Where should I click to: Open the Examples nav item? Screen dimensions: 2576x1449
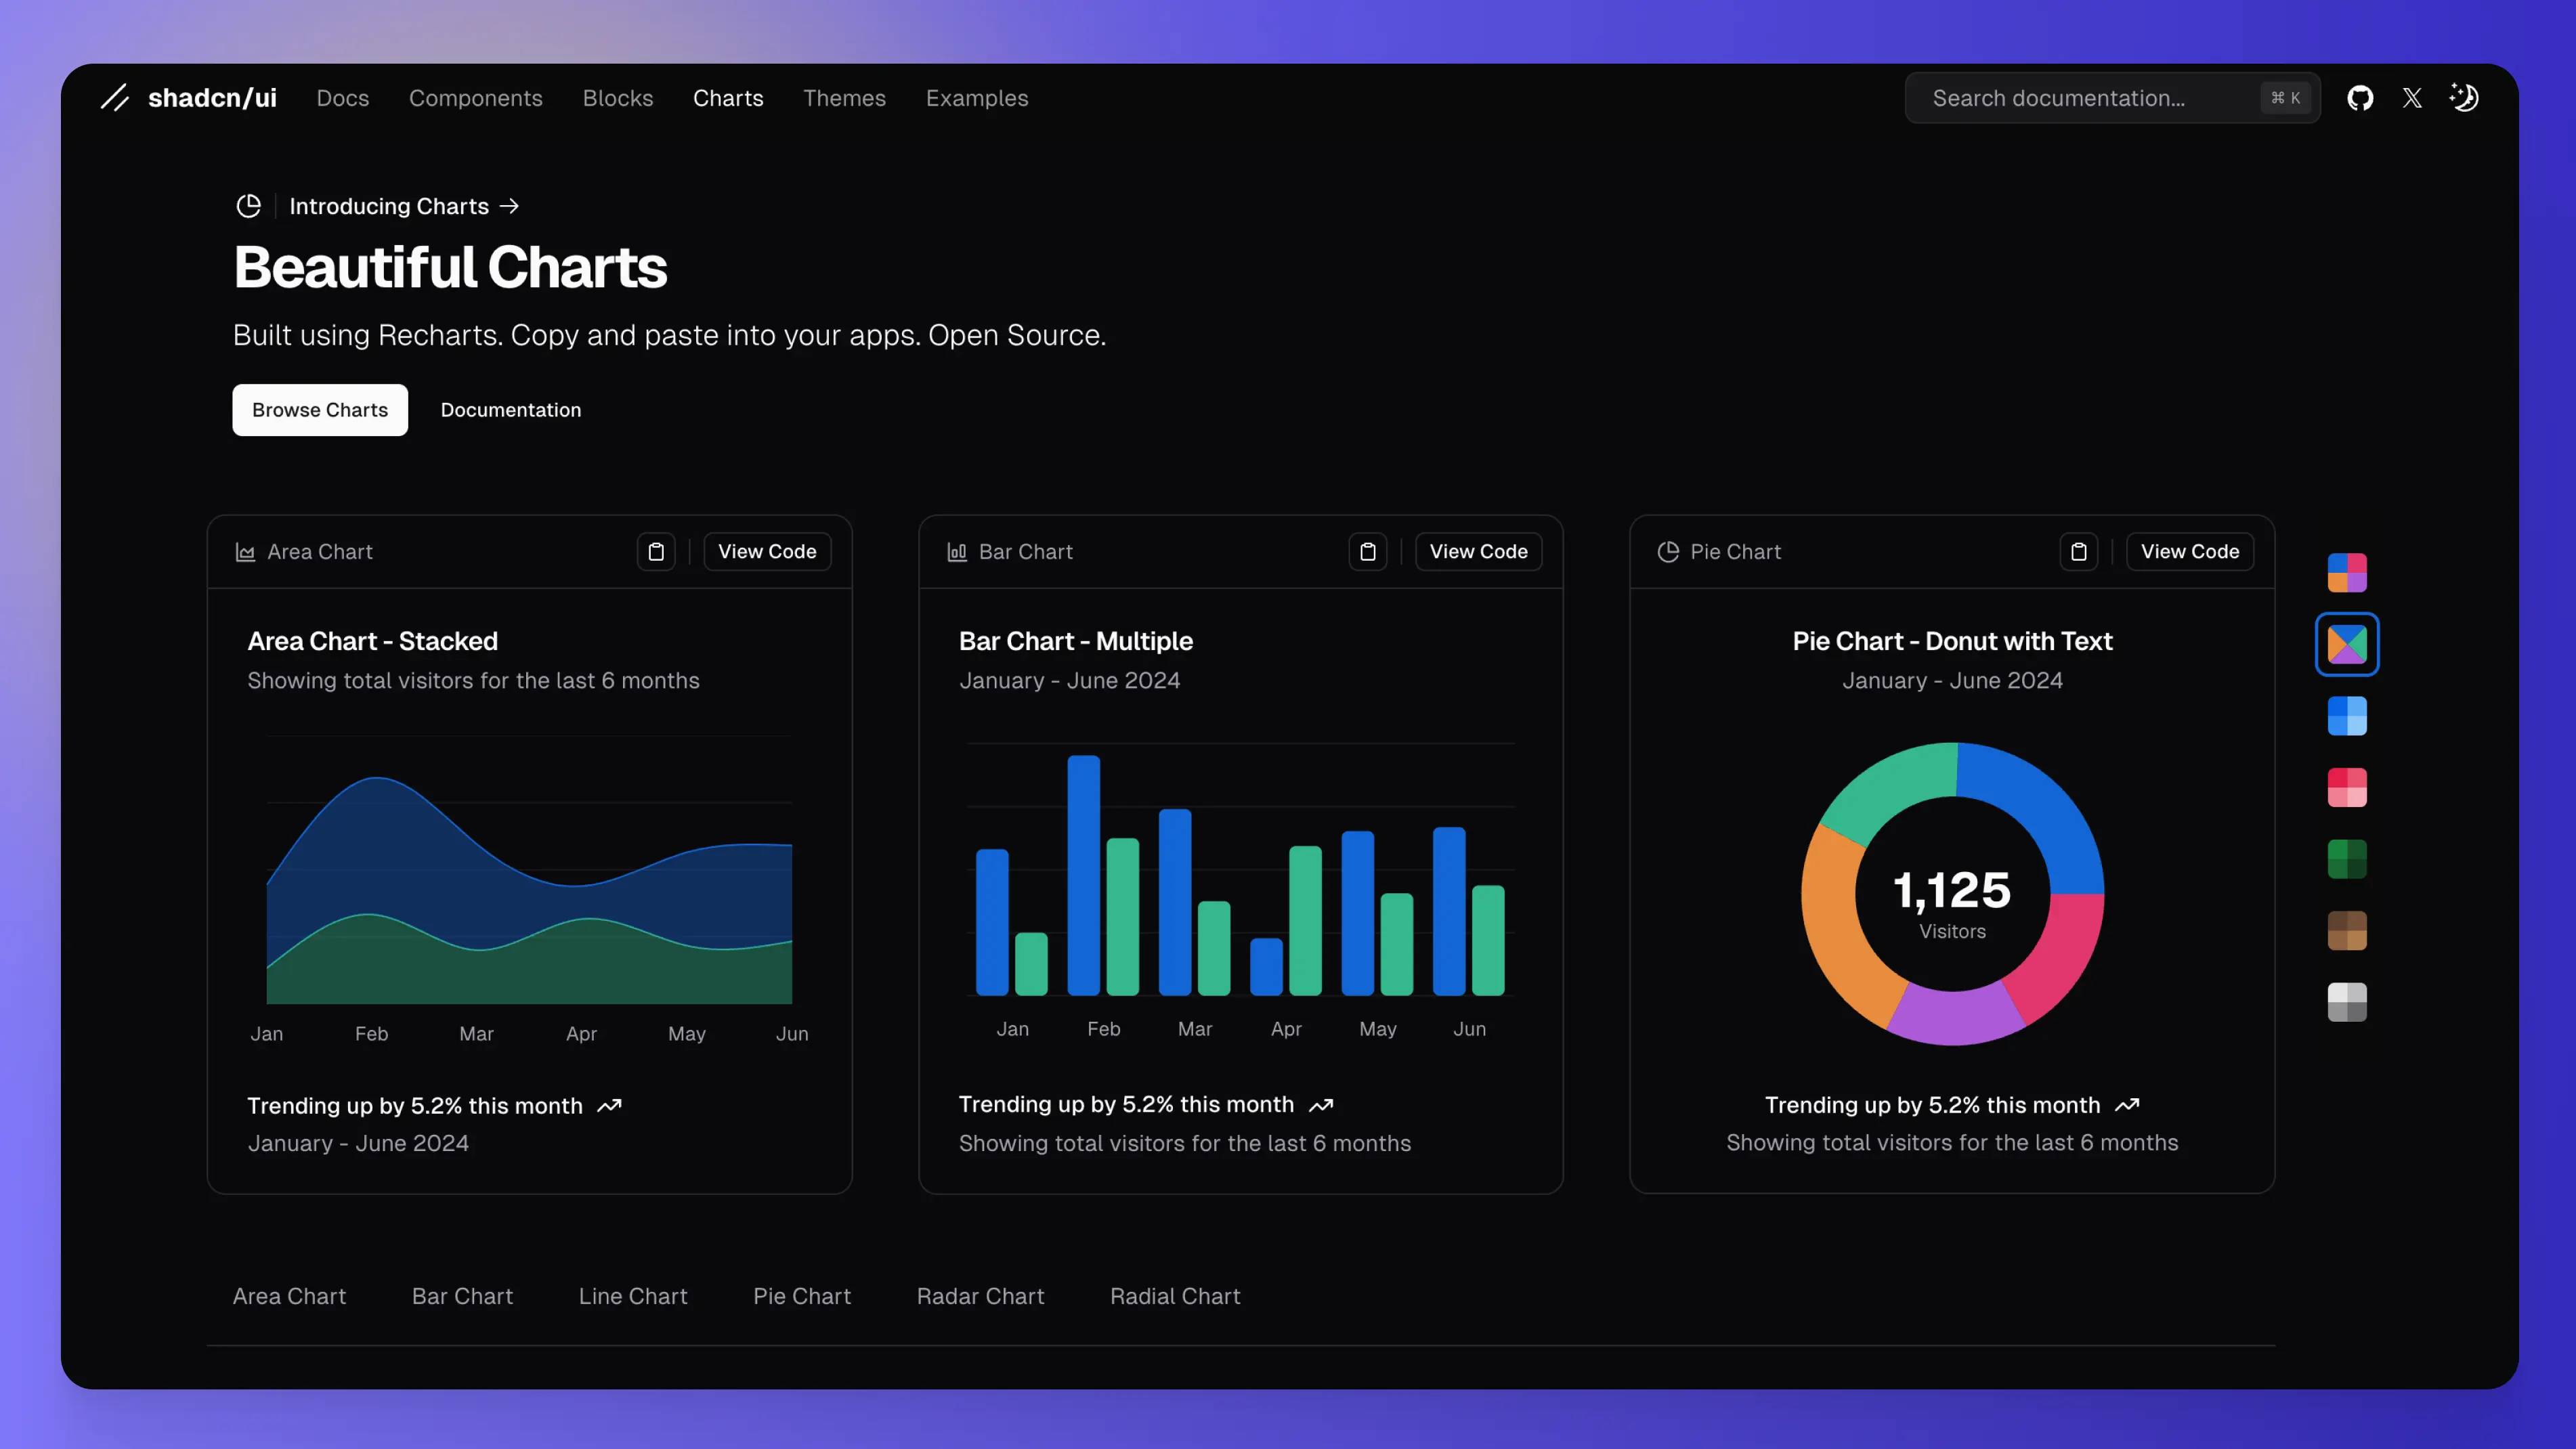(x=977, y=98)
